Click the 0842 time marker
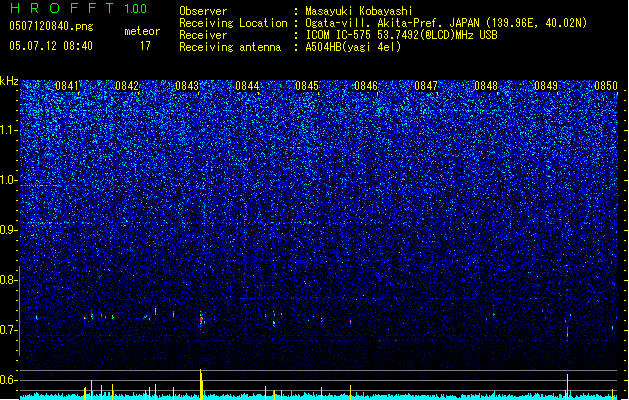 coord(127,86)
